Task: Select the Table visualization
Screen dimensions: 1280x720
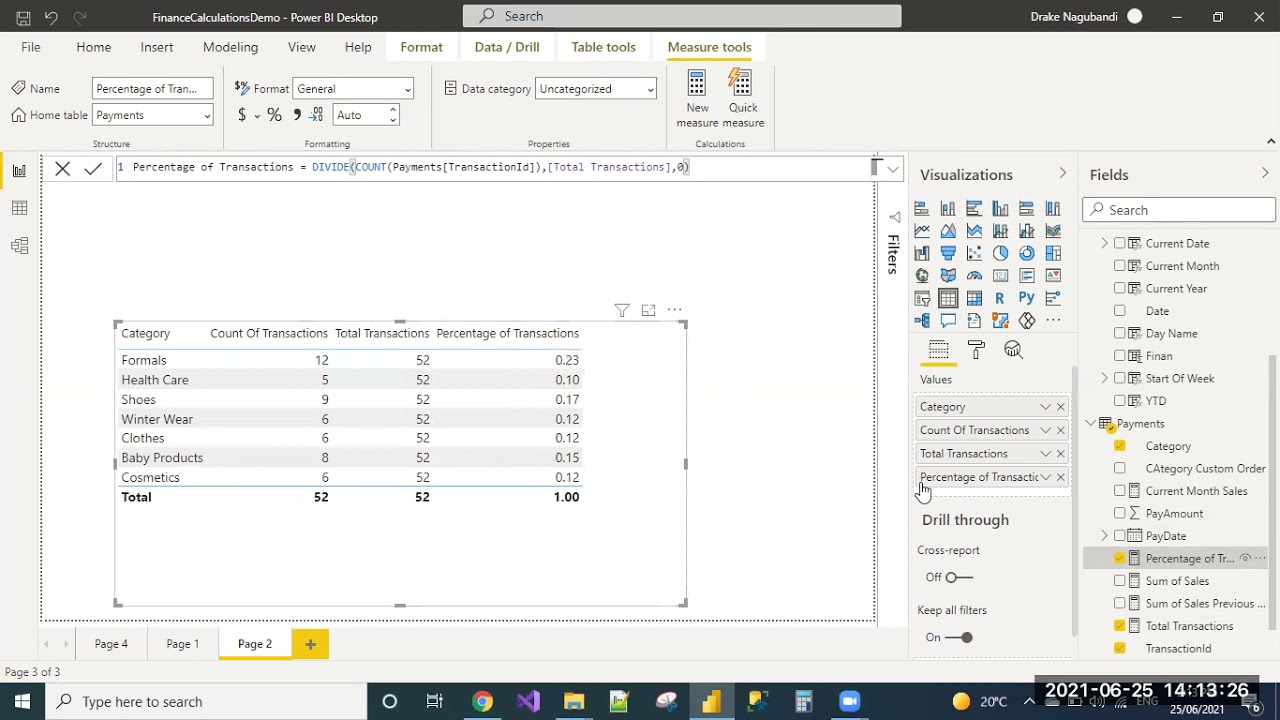Action: tap(948, 298)
